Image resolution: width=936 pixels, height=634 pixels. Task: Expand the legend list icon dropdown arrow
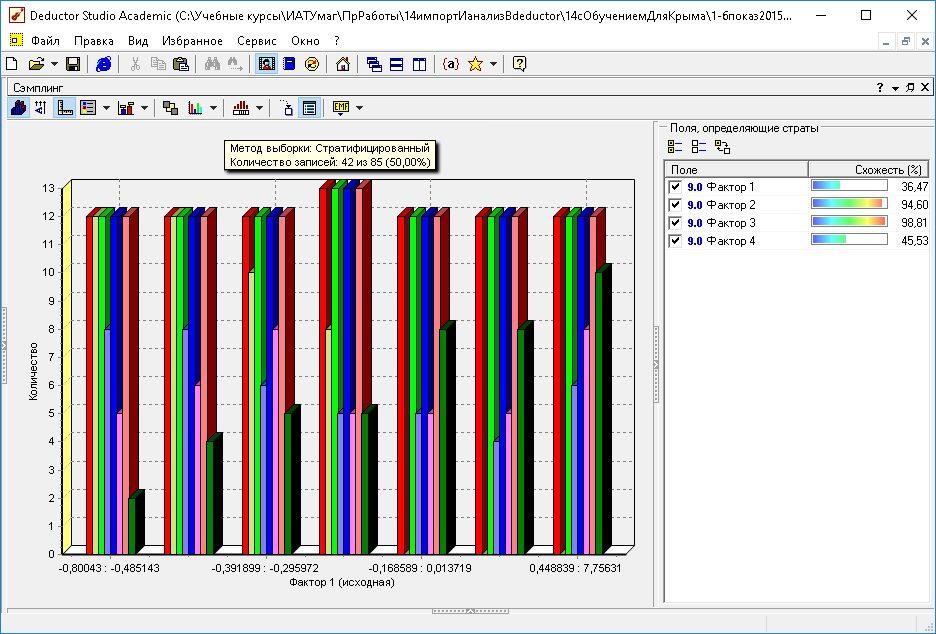point(106,108)
